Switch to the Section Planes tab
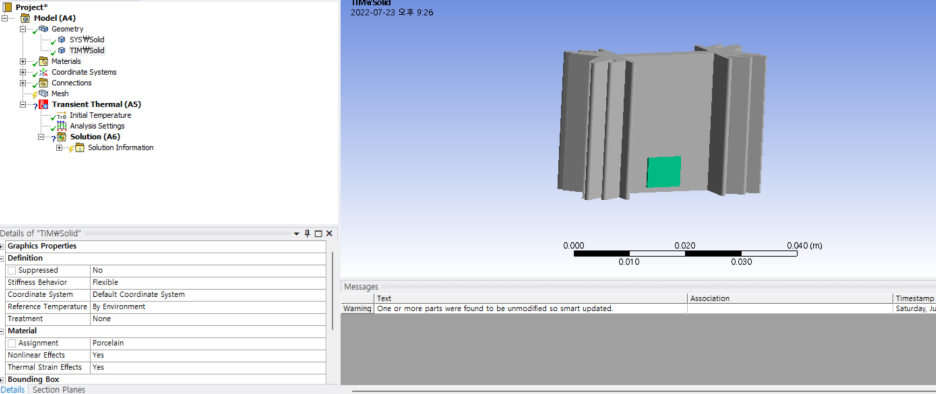936x394 pixels. coord(58,389)
